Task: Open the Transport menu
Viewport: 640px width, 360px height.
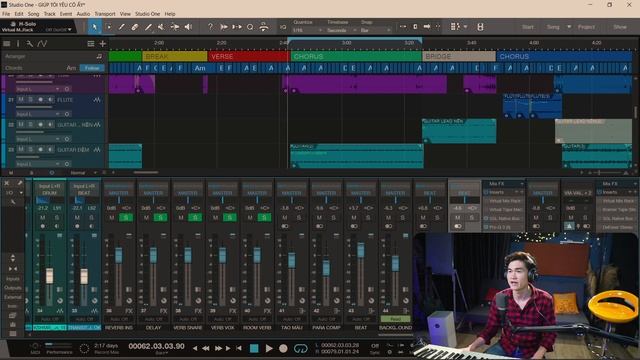Action: click(x=105, y=14)
